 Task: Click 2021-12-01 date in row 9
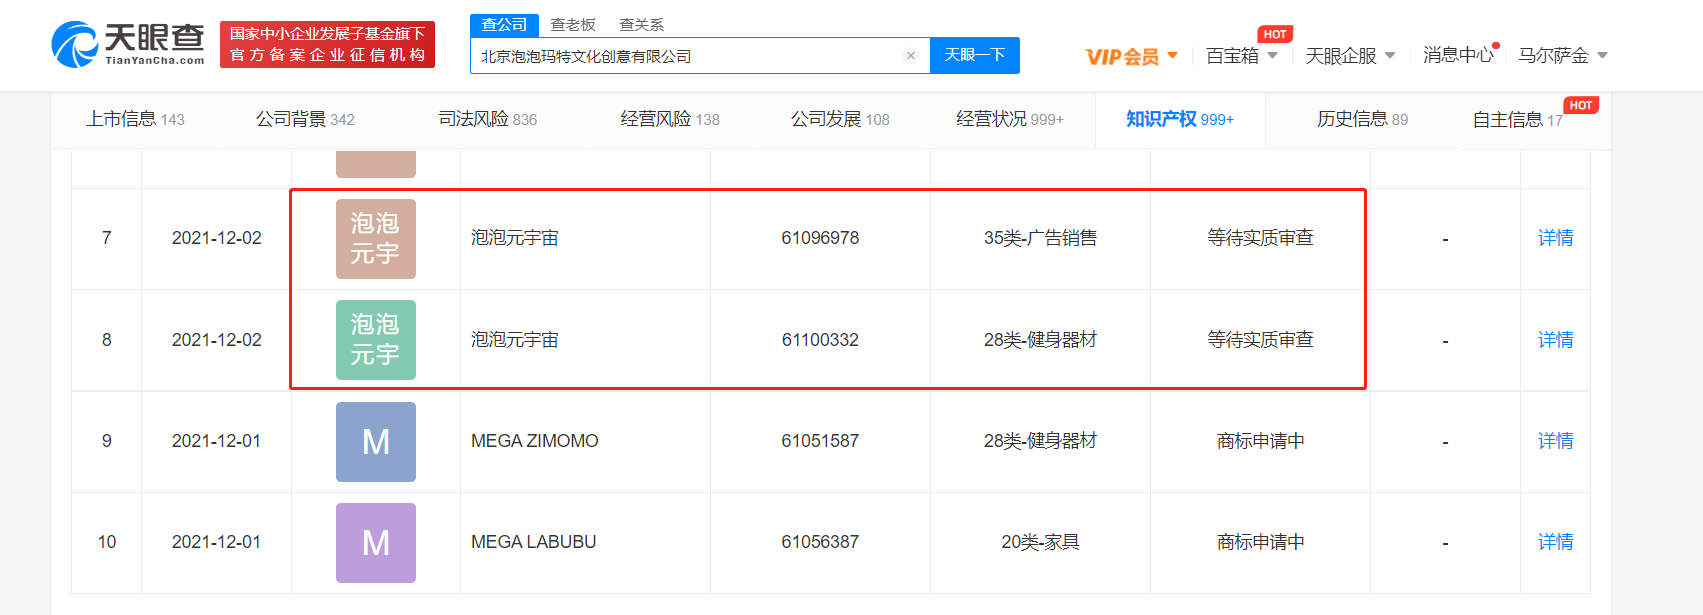click(x=216, y=441)
